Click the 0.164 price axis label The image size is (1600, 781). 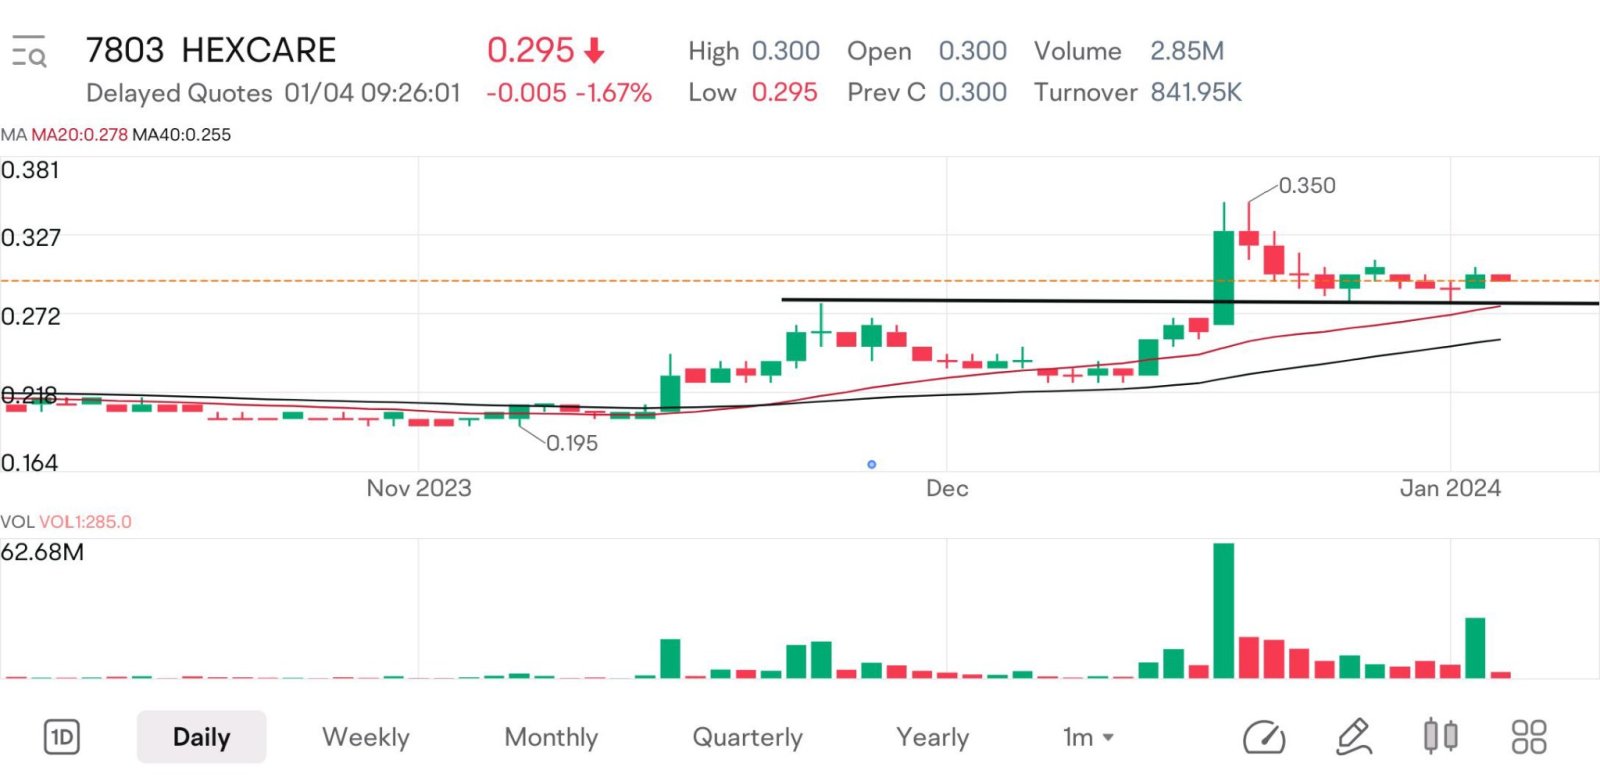point(29,462)
